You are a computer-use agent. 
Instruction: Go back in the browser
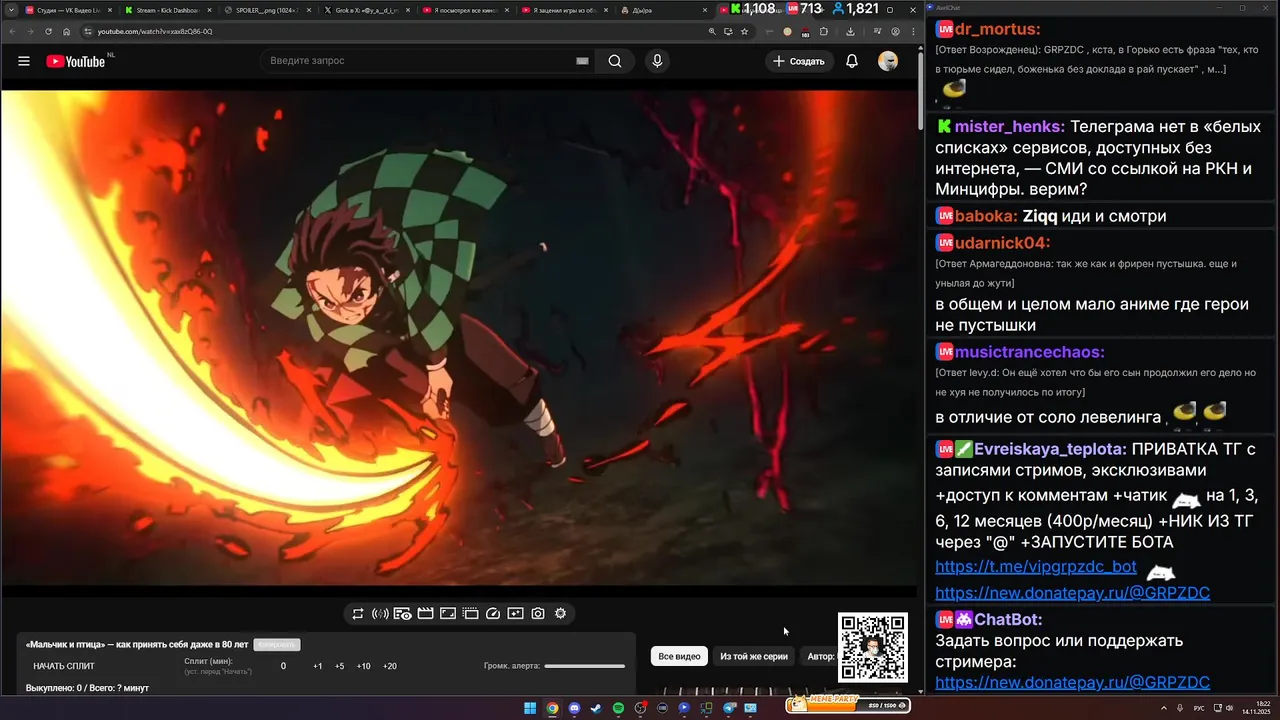coord(12,31)
